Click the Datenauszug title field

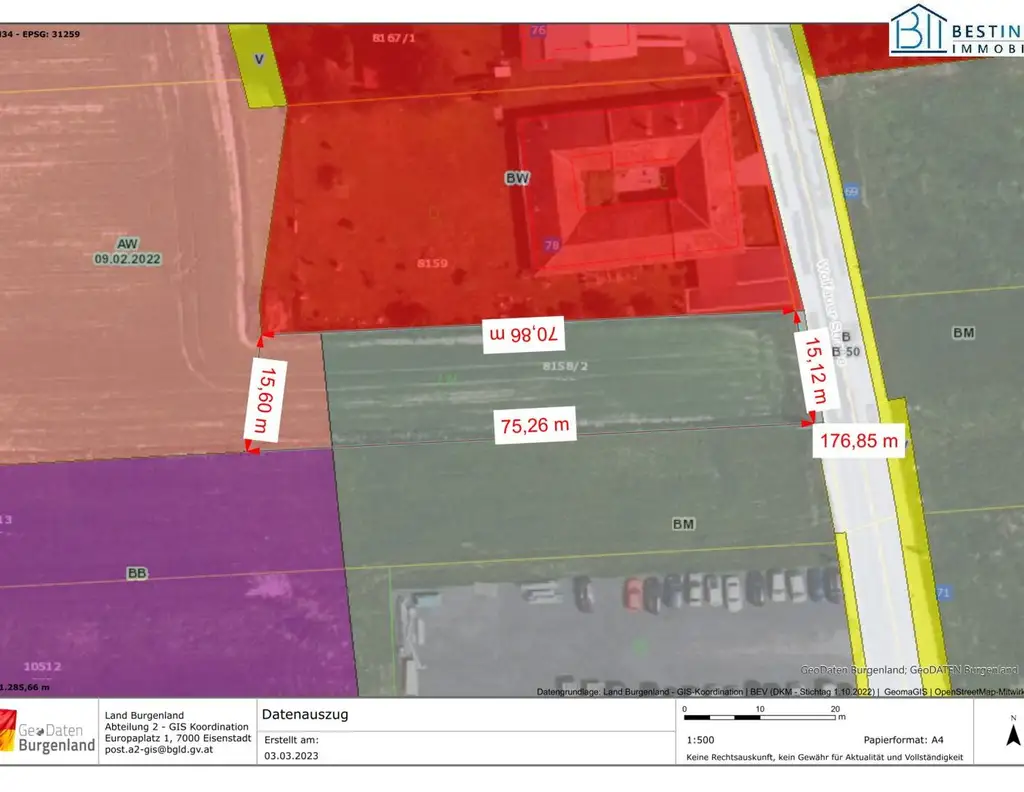click(x=305, y=714)
